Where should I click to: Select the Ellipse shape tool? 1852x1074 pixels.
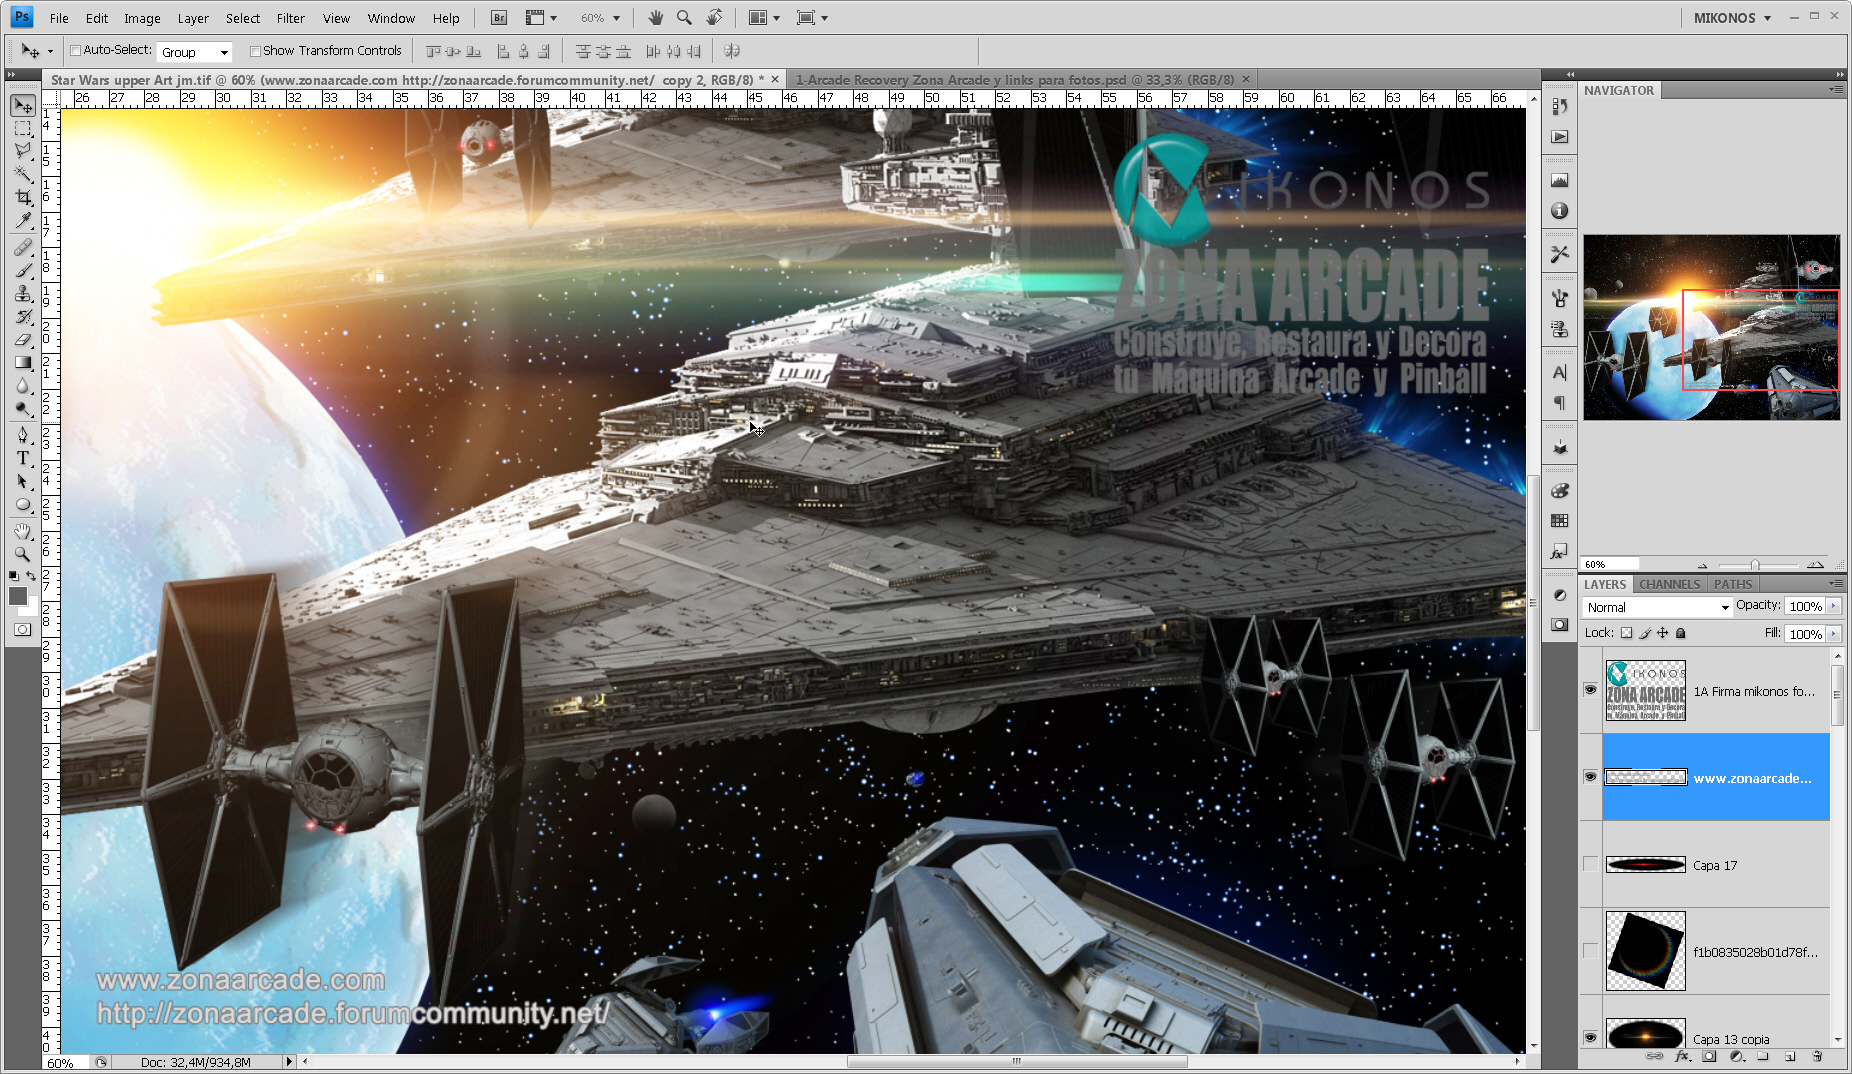pyautogui.click(x=23, y=504)
